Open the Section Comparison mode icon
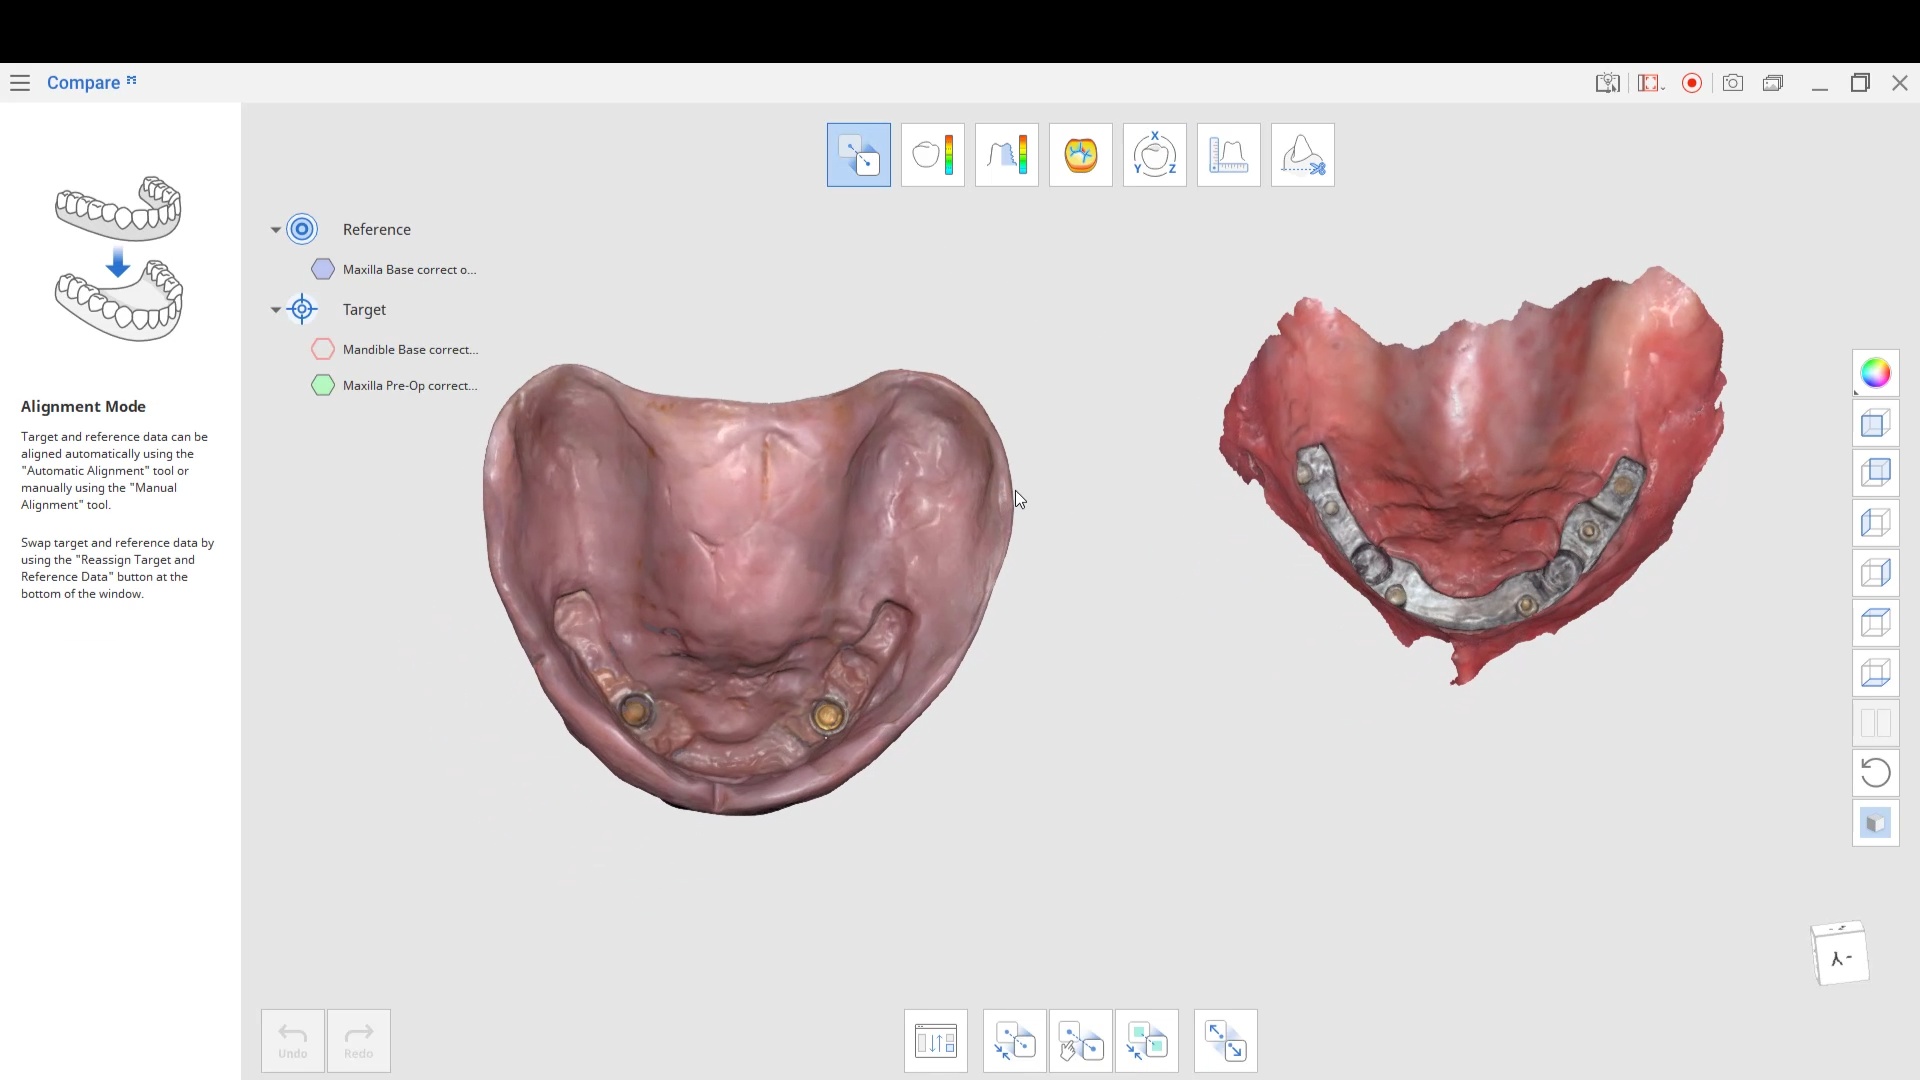The width and height of the screenshot is (1920, 1080). coord(1006,155)
